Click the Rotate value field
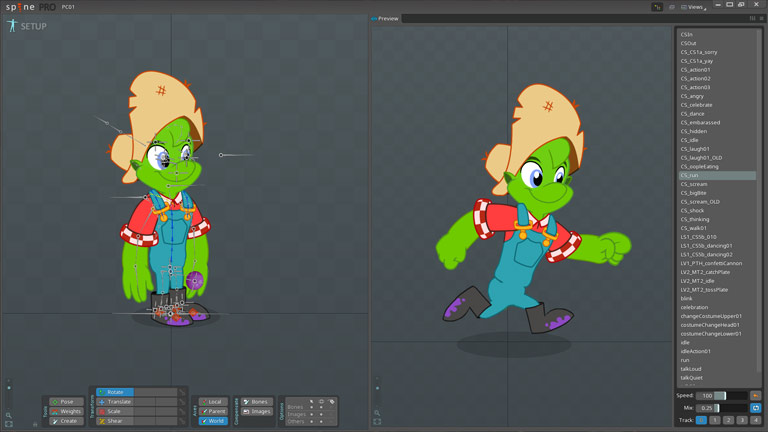Screen dimensions: 768x432 pyautogui.click(x=156, y=392)
